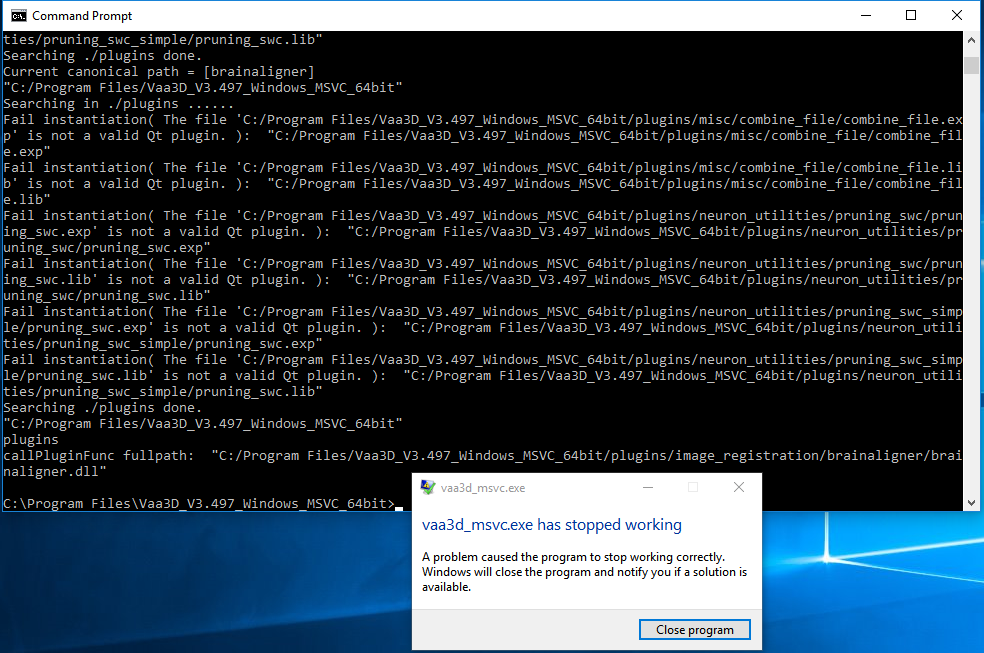
Task: Click the console scrollbar down arrow
Action: 971,501
